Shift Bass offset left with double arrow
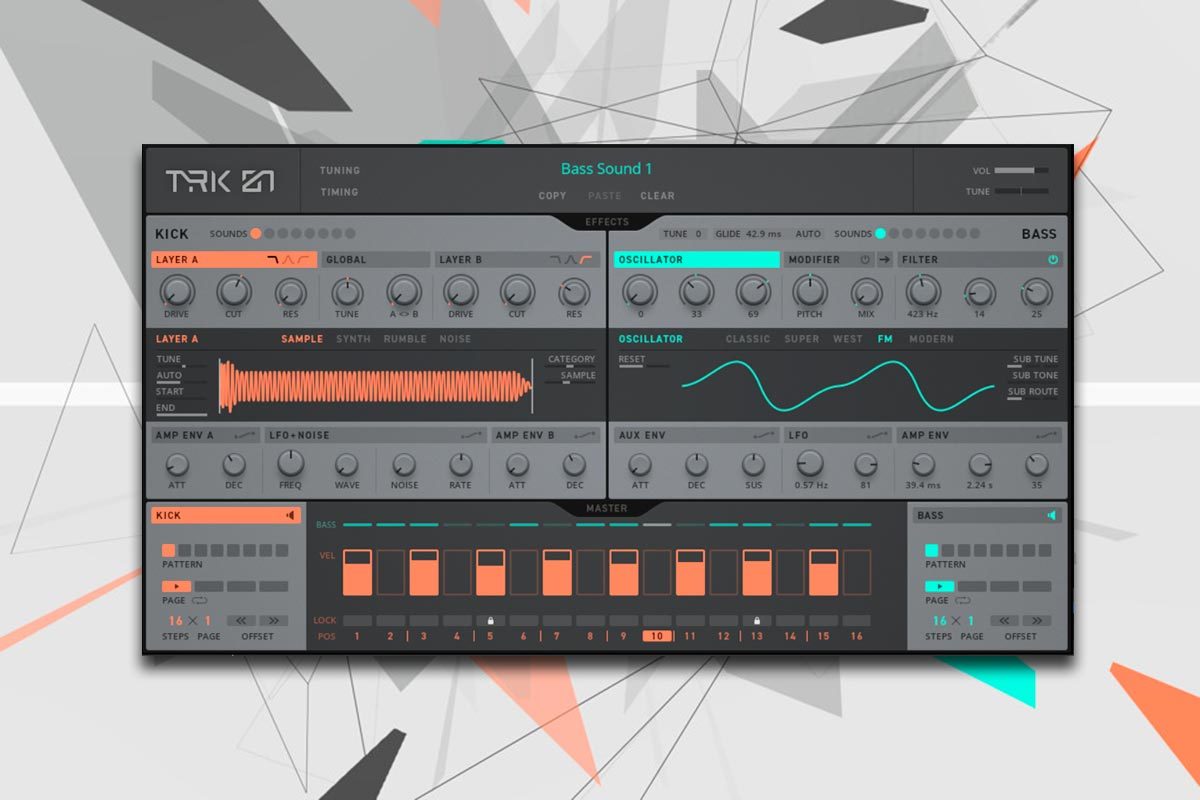Image resolution: width=1200 pixels, height=800 pixels. tap(1005, 621)
